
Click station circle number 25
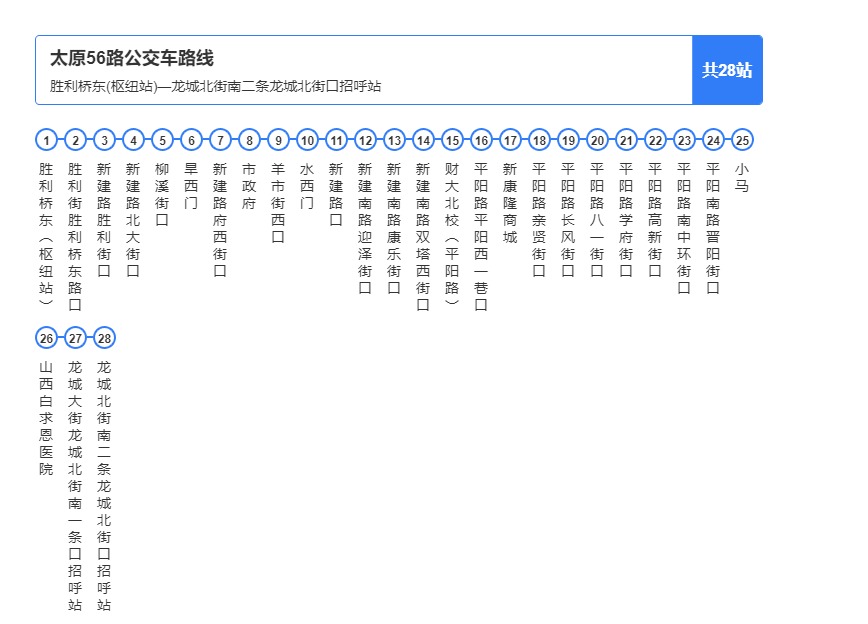click(742, 140)
